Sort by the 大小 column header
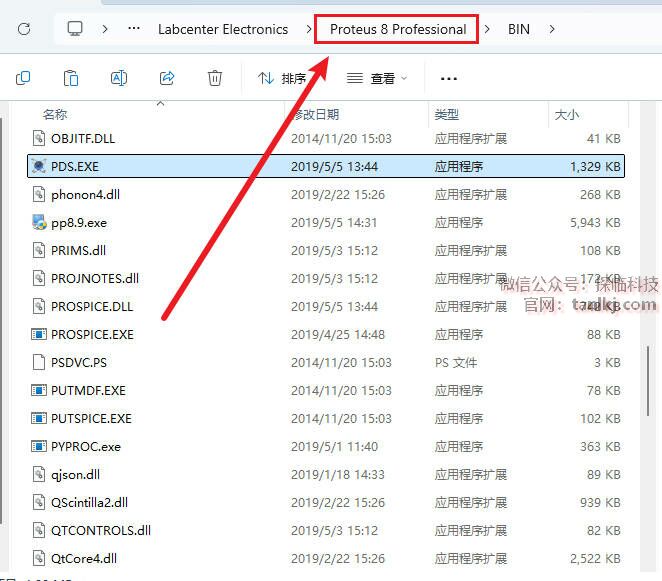 click(567, 114)
